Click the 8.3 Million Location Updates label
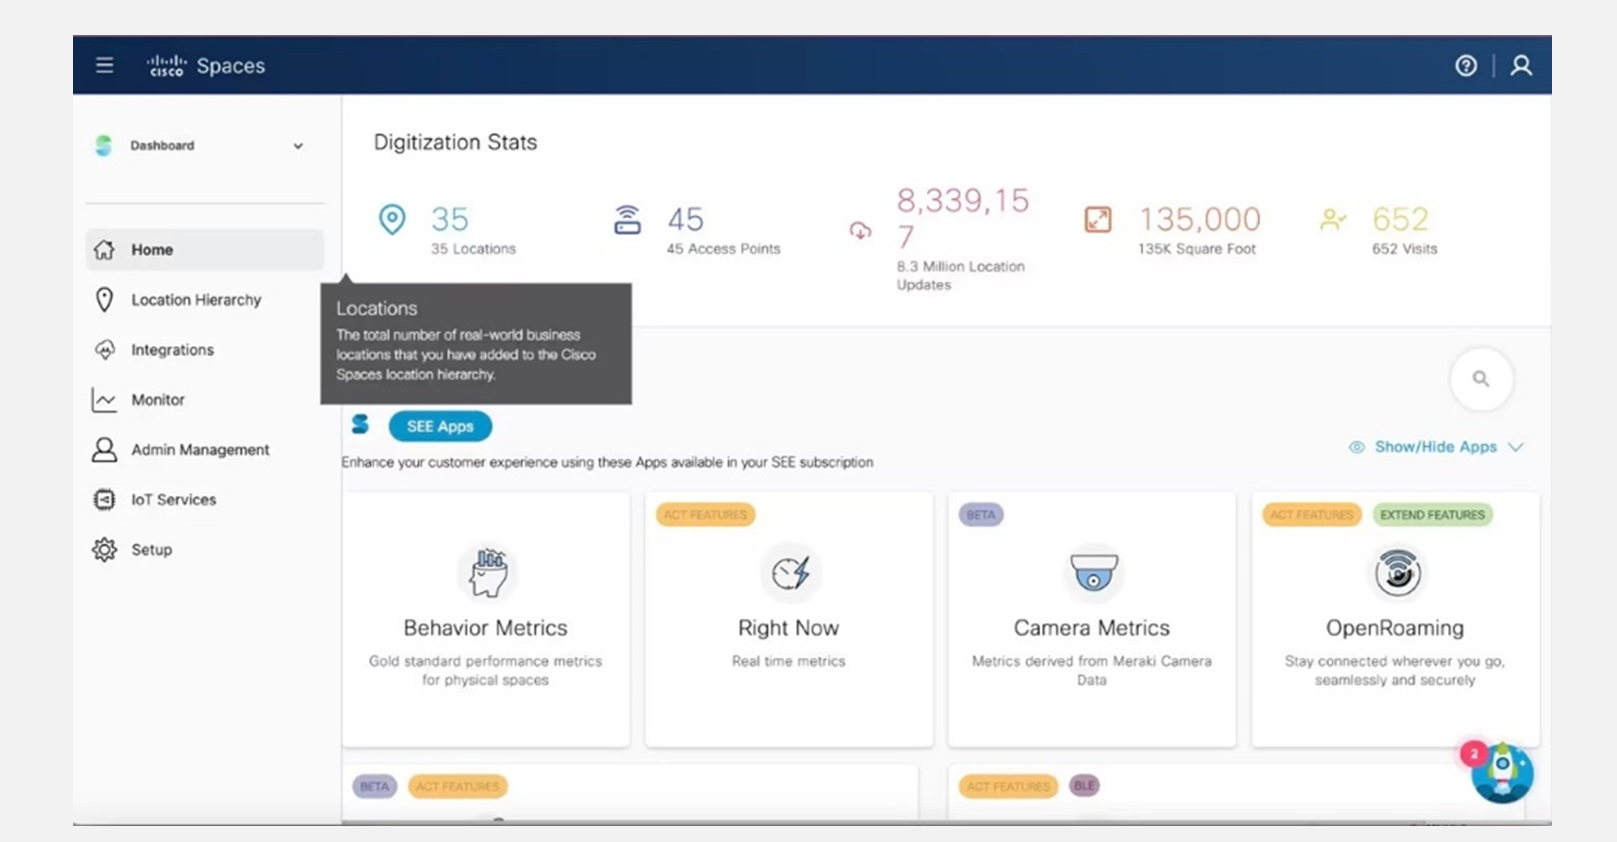This screenshot has height=842, width=1617. coord(960,276)
